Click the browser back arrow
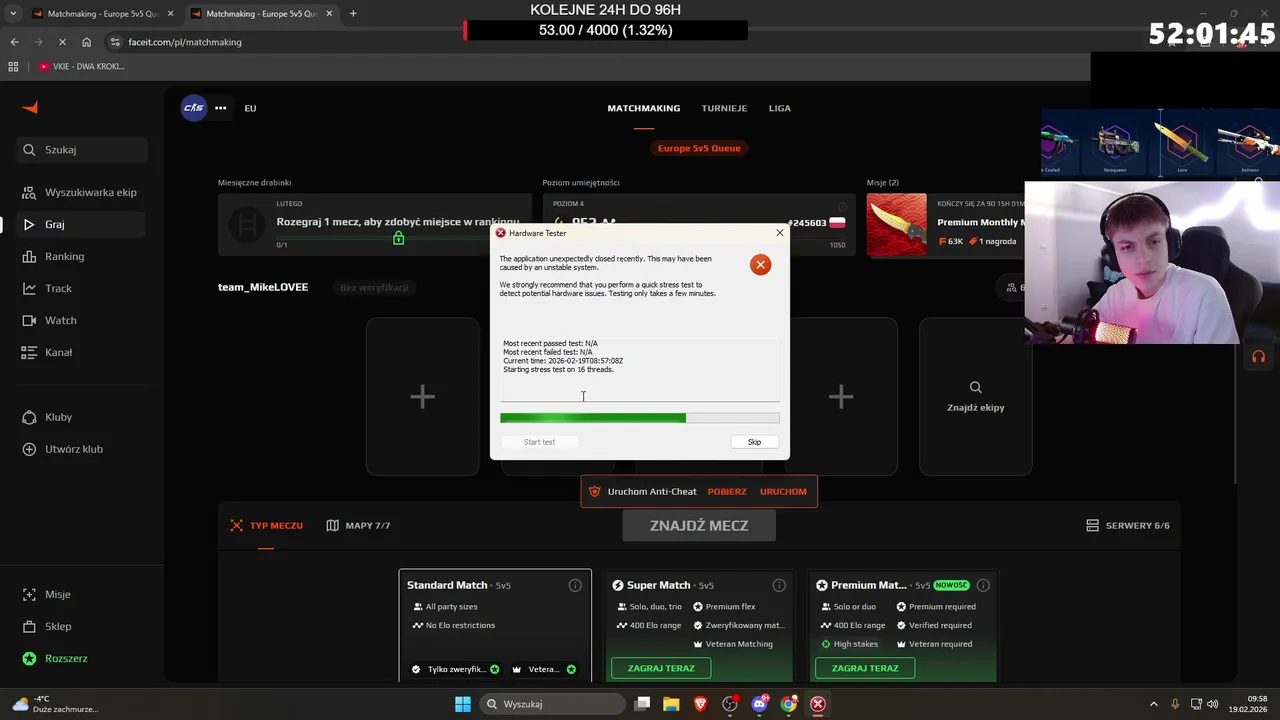1280x720 pixels. pos(14,42)
